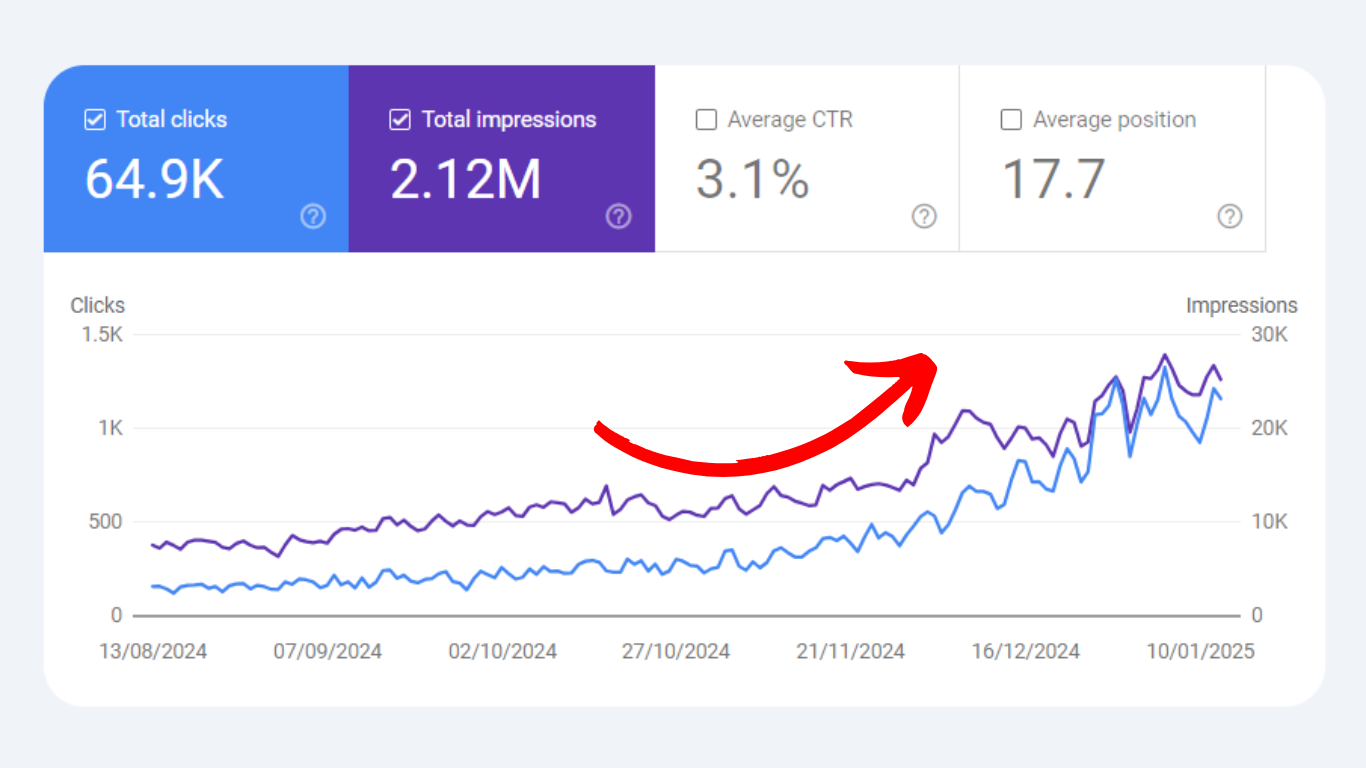Click the Impressions axis title
Screen dimensions: 1366x768
click(x=1241, y=306)
